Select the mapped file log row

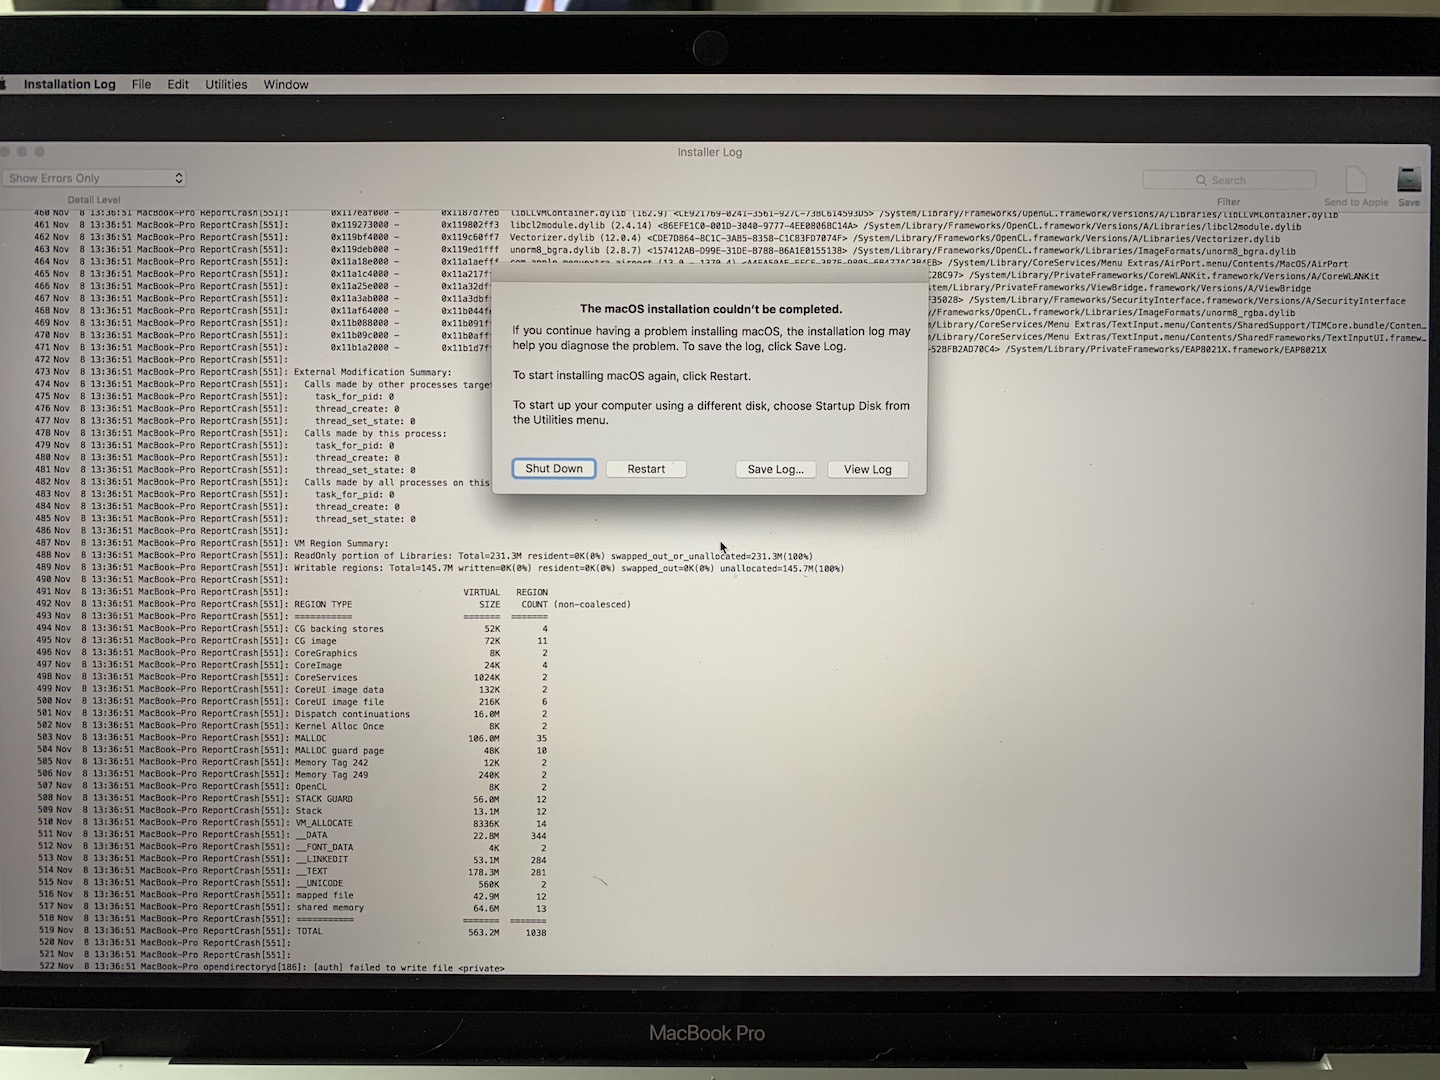point(291,896)
